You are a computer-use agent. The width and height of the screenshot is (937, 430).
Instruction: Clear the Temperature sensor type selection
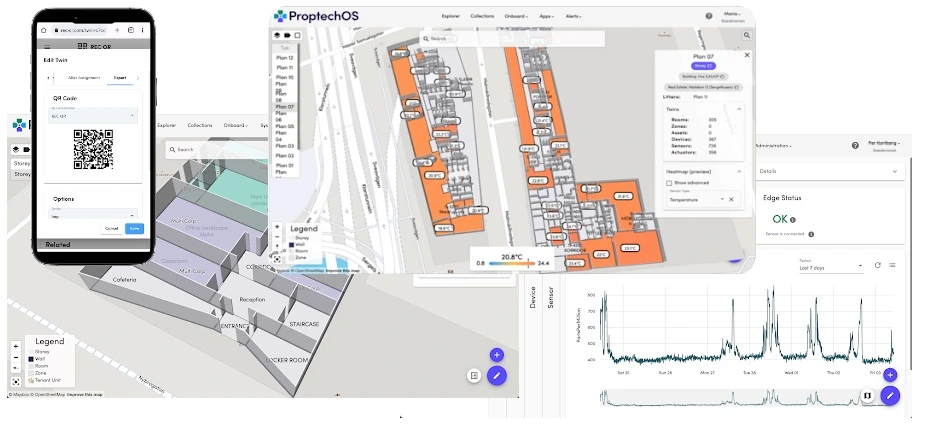[x=731, y=200]
